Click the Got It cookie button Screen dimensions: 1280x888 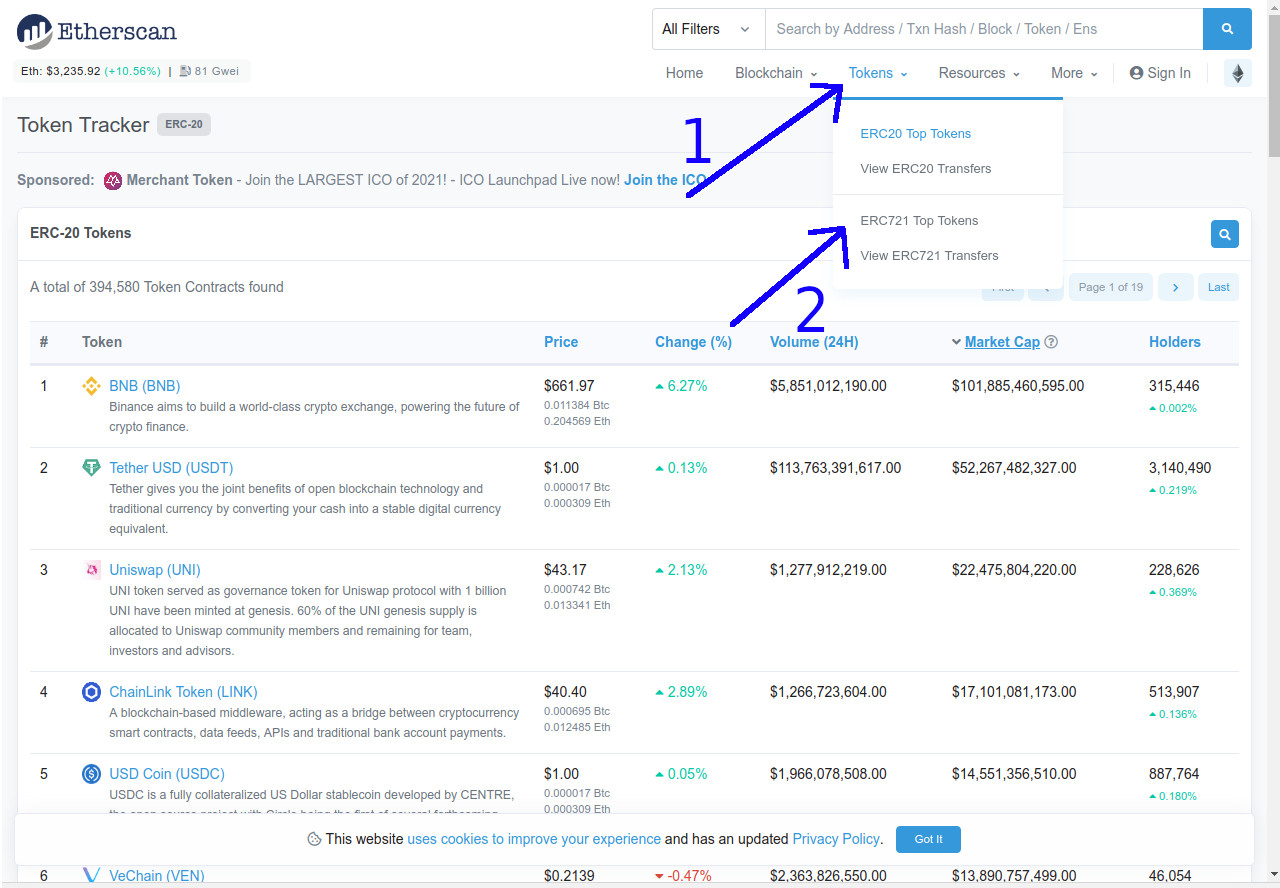928,839
